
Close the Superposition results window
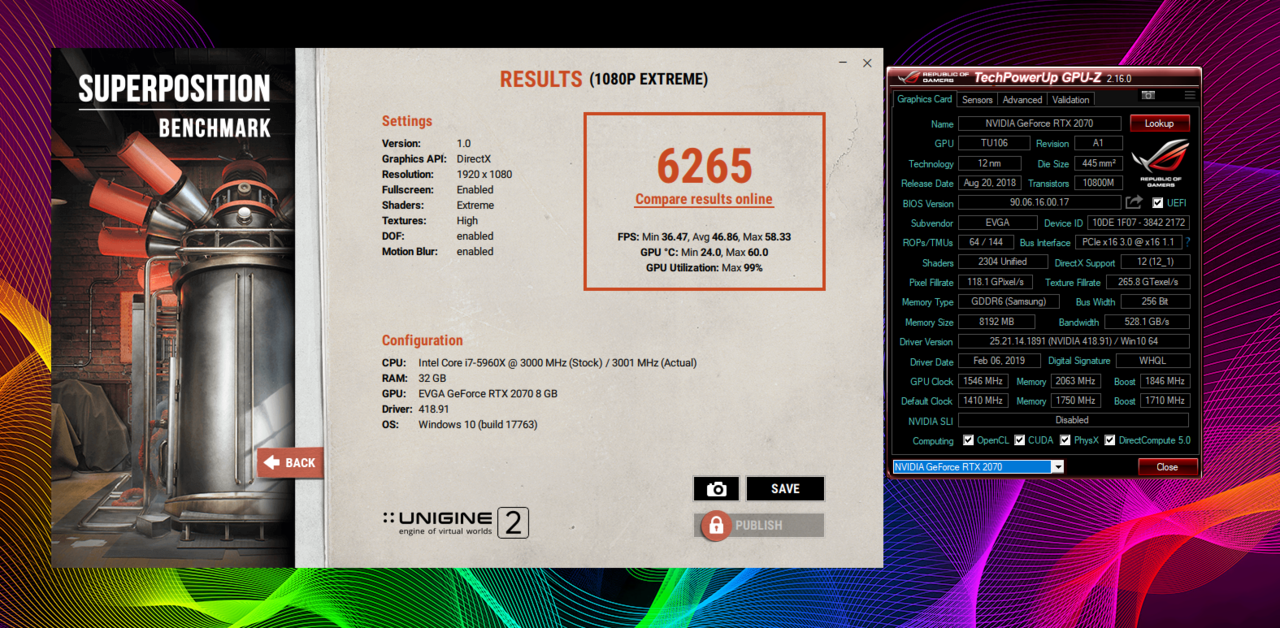click(867, 63)
